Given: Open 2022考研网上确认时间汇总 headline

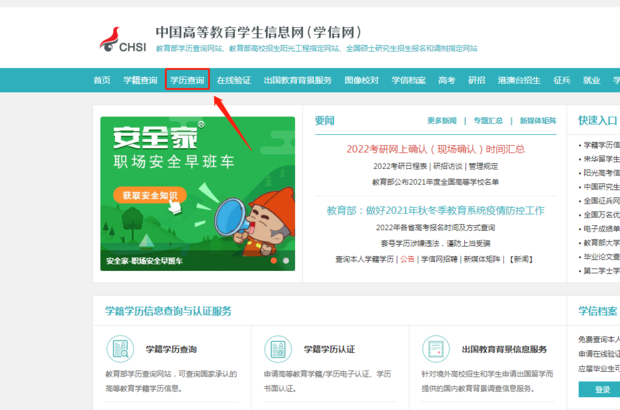Looking at the screenshot, I should point(435,149).
